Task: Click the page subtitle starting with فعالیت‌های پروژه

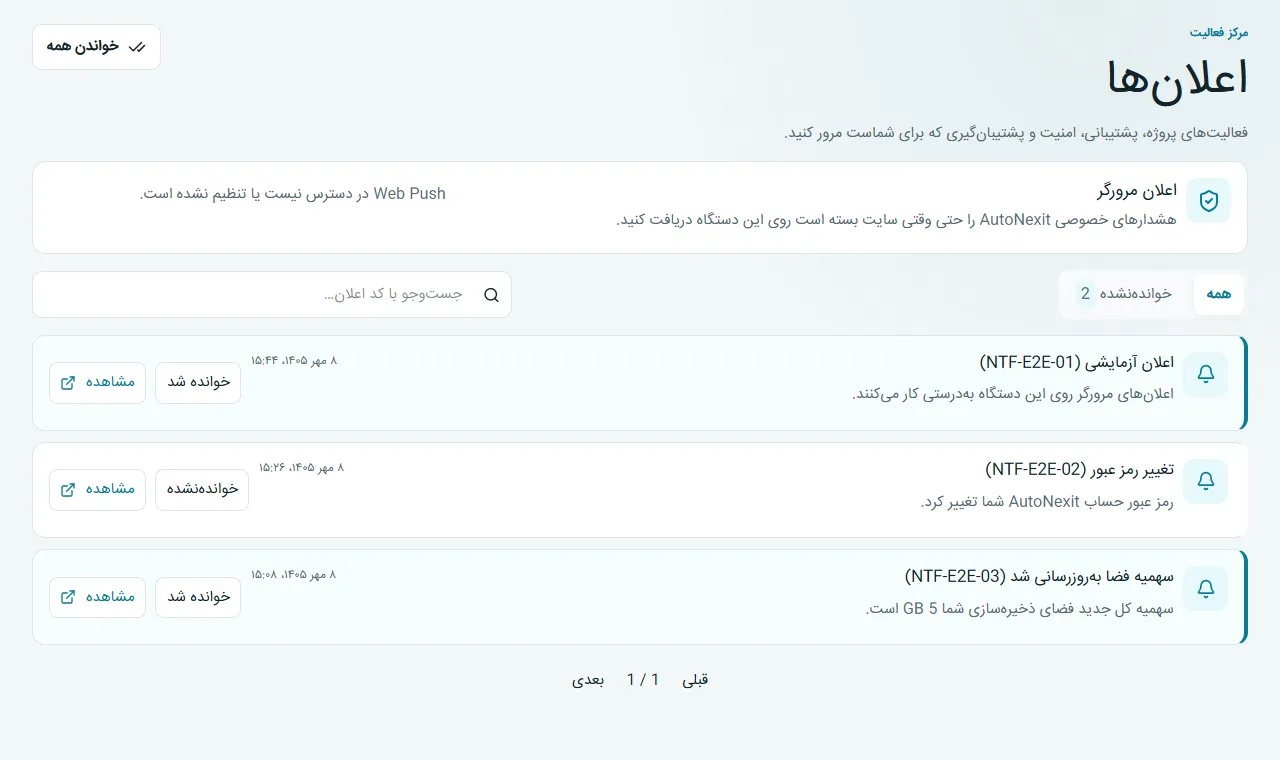Action: coord(1016,133)
